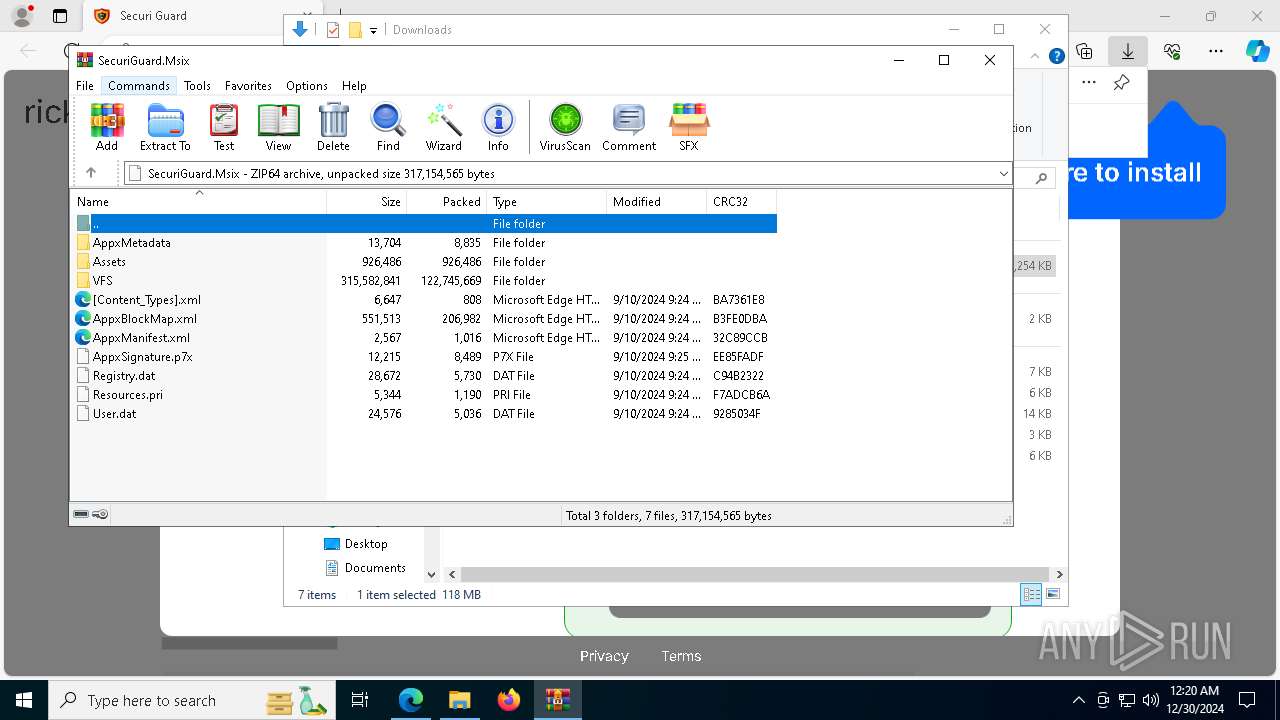The width and height of the screenshot is (1280, 720).
Task: Go up one level with arrow icon
Action: pyautogui.click(x=91, y=173)
